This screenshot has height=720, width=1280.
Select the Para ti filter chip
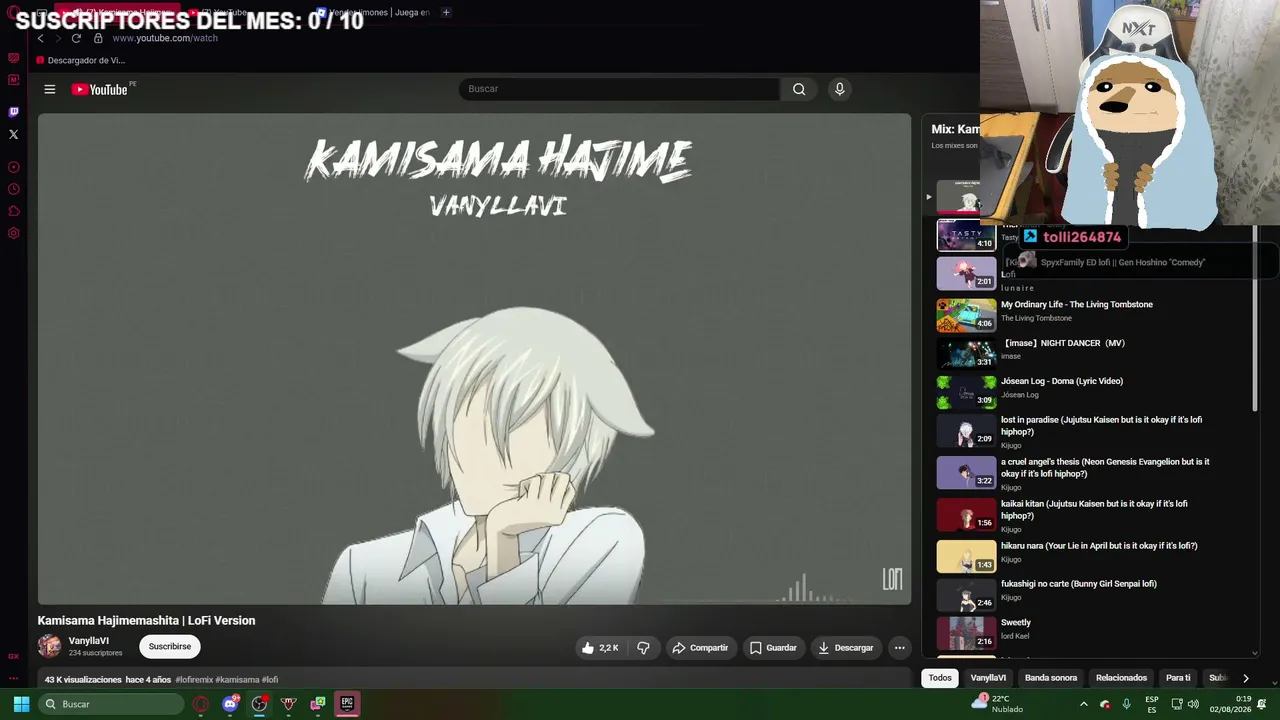1178,678
